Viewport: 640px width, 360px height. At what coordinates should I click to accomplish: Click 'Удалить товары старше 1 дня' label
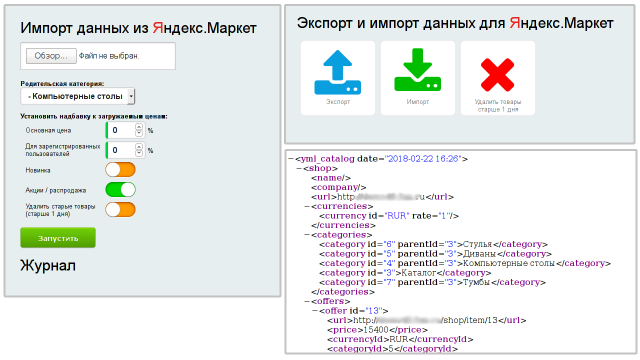click(x=498, y=105)
